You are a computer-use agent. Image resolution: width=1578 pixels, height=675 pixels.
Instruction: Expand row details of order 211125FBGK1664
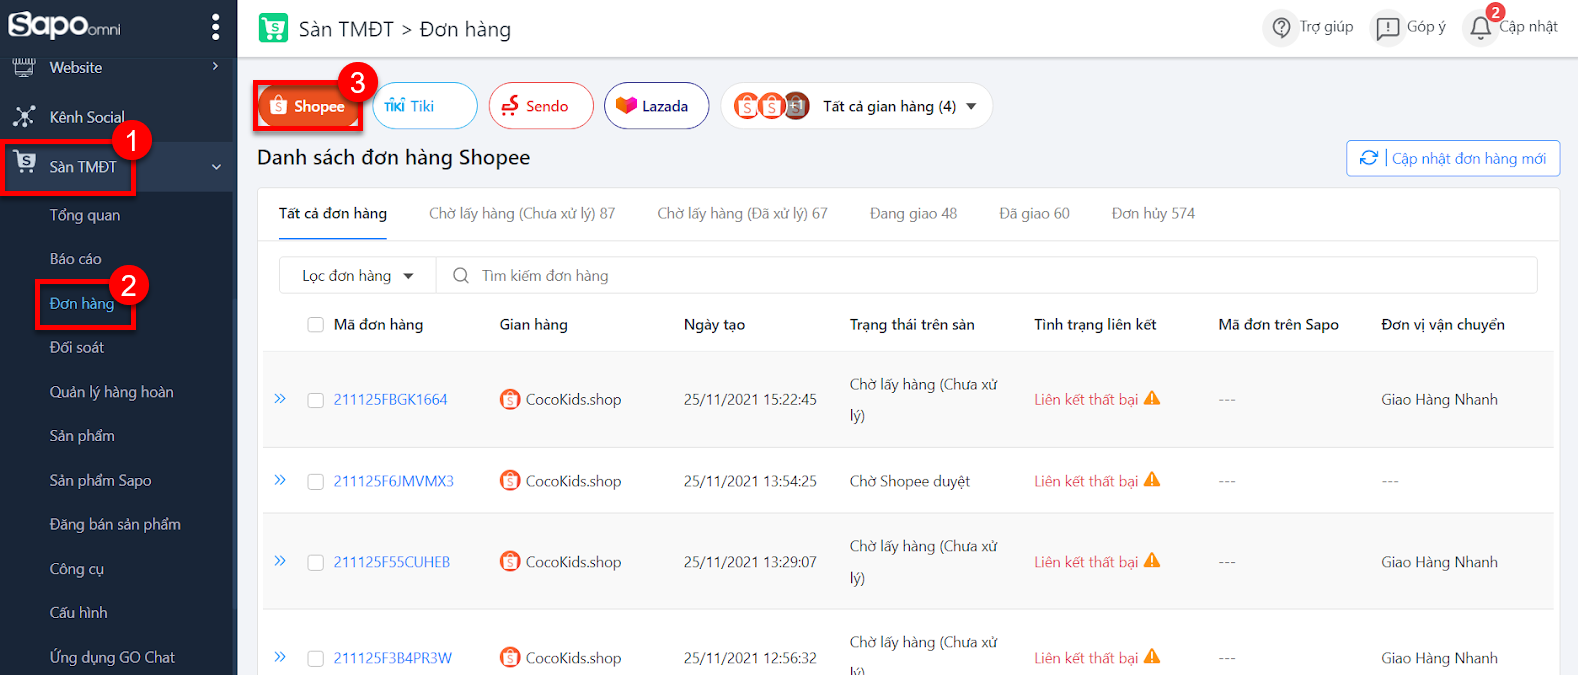tap(280, 398)
